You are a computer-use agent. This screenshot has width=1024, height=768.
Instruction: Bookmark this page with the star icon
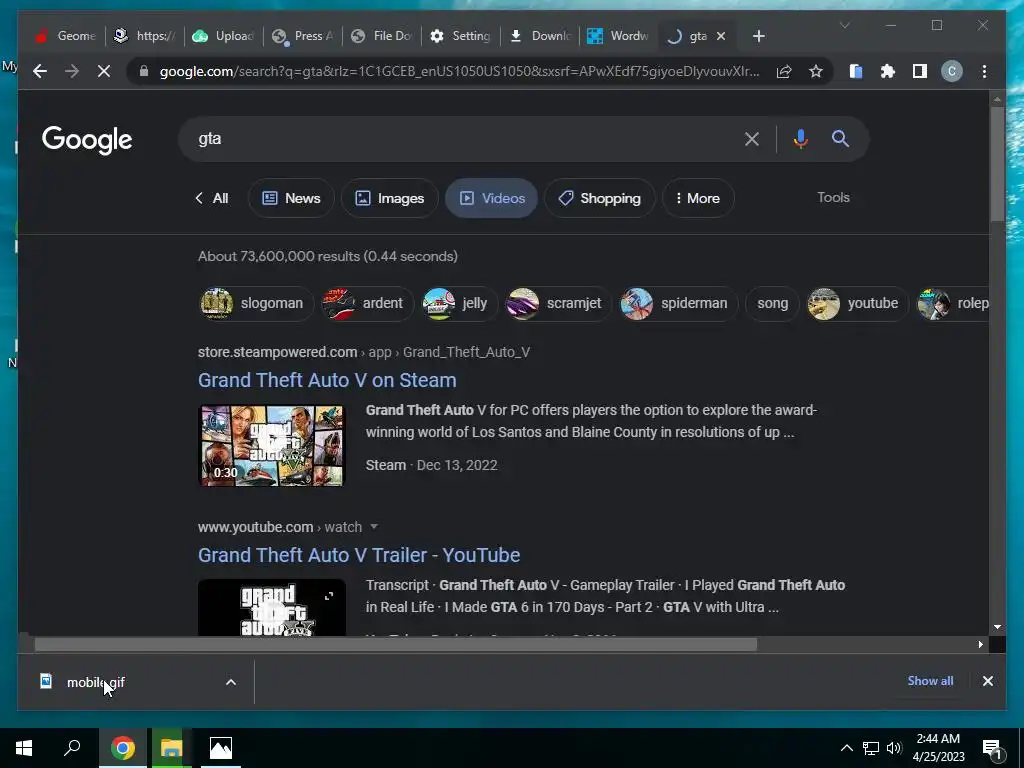[816, 71]
